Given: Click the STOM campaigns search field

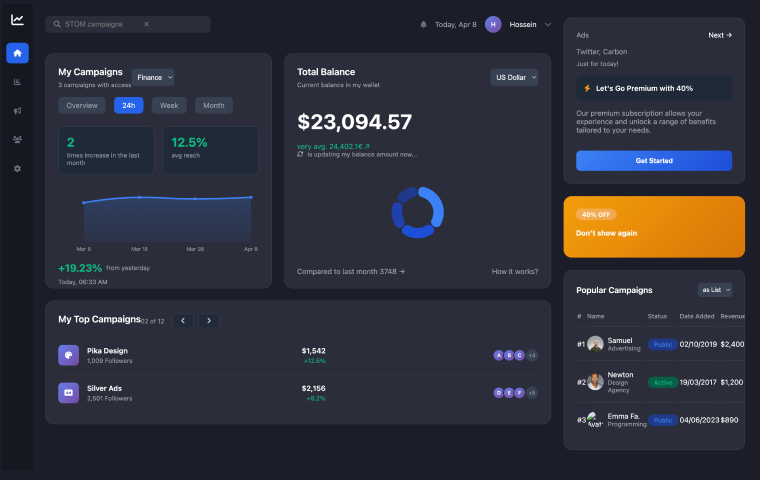Looking at the screenshot, I should coord(100,24).
